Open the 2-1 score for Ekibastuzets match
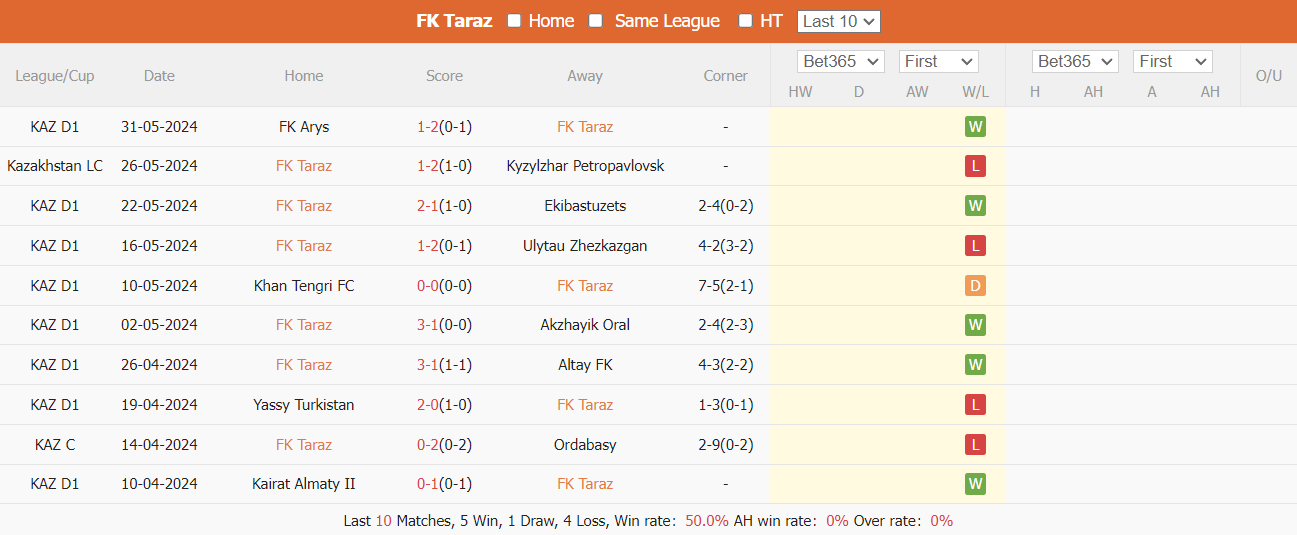This screenshot has height=535, width=1297. coord(427,206)
